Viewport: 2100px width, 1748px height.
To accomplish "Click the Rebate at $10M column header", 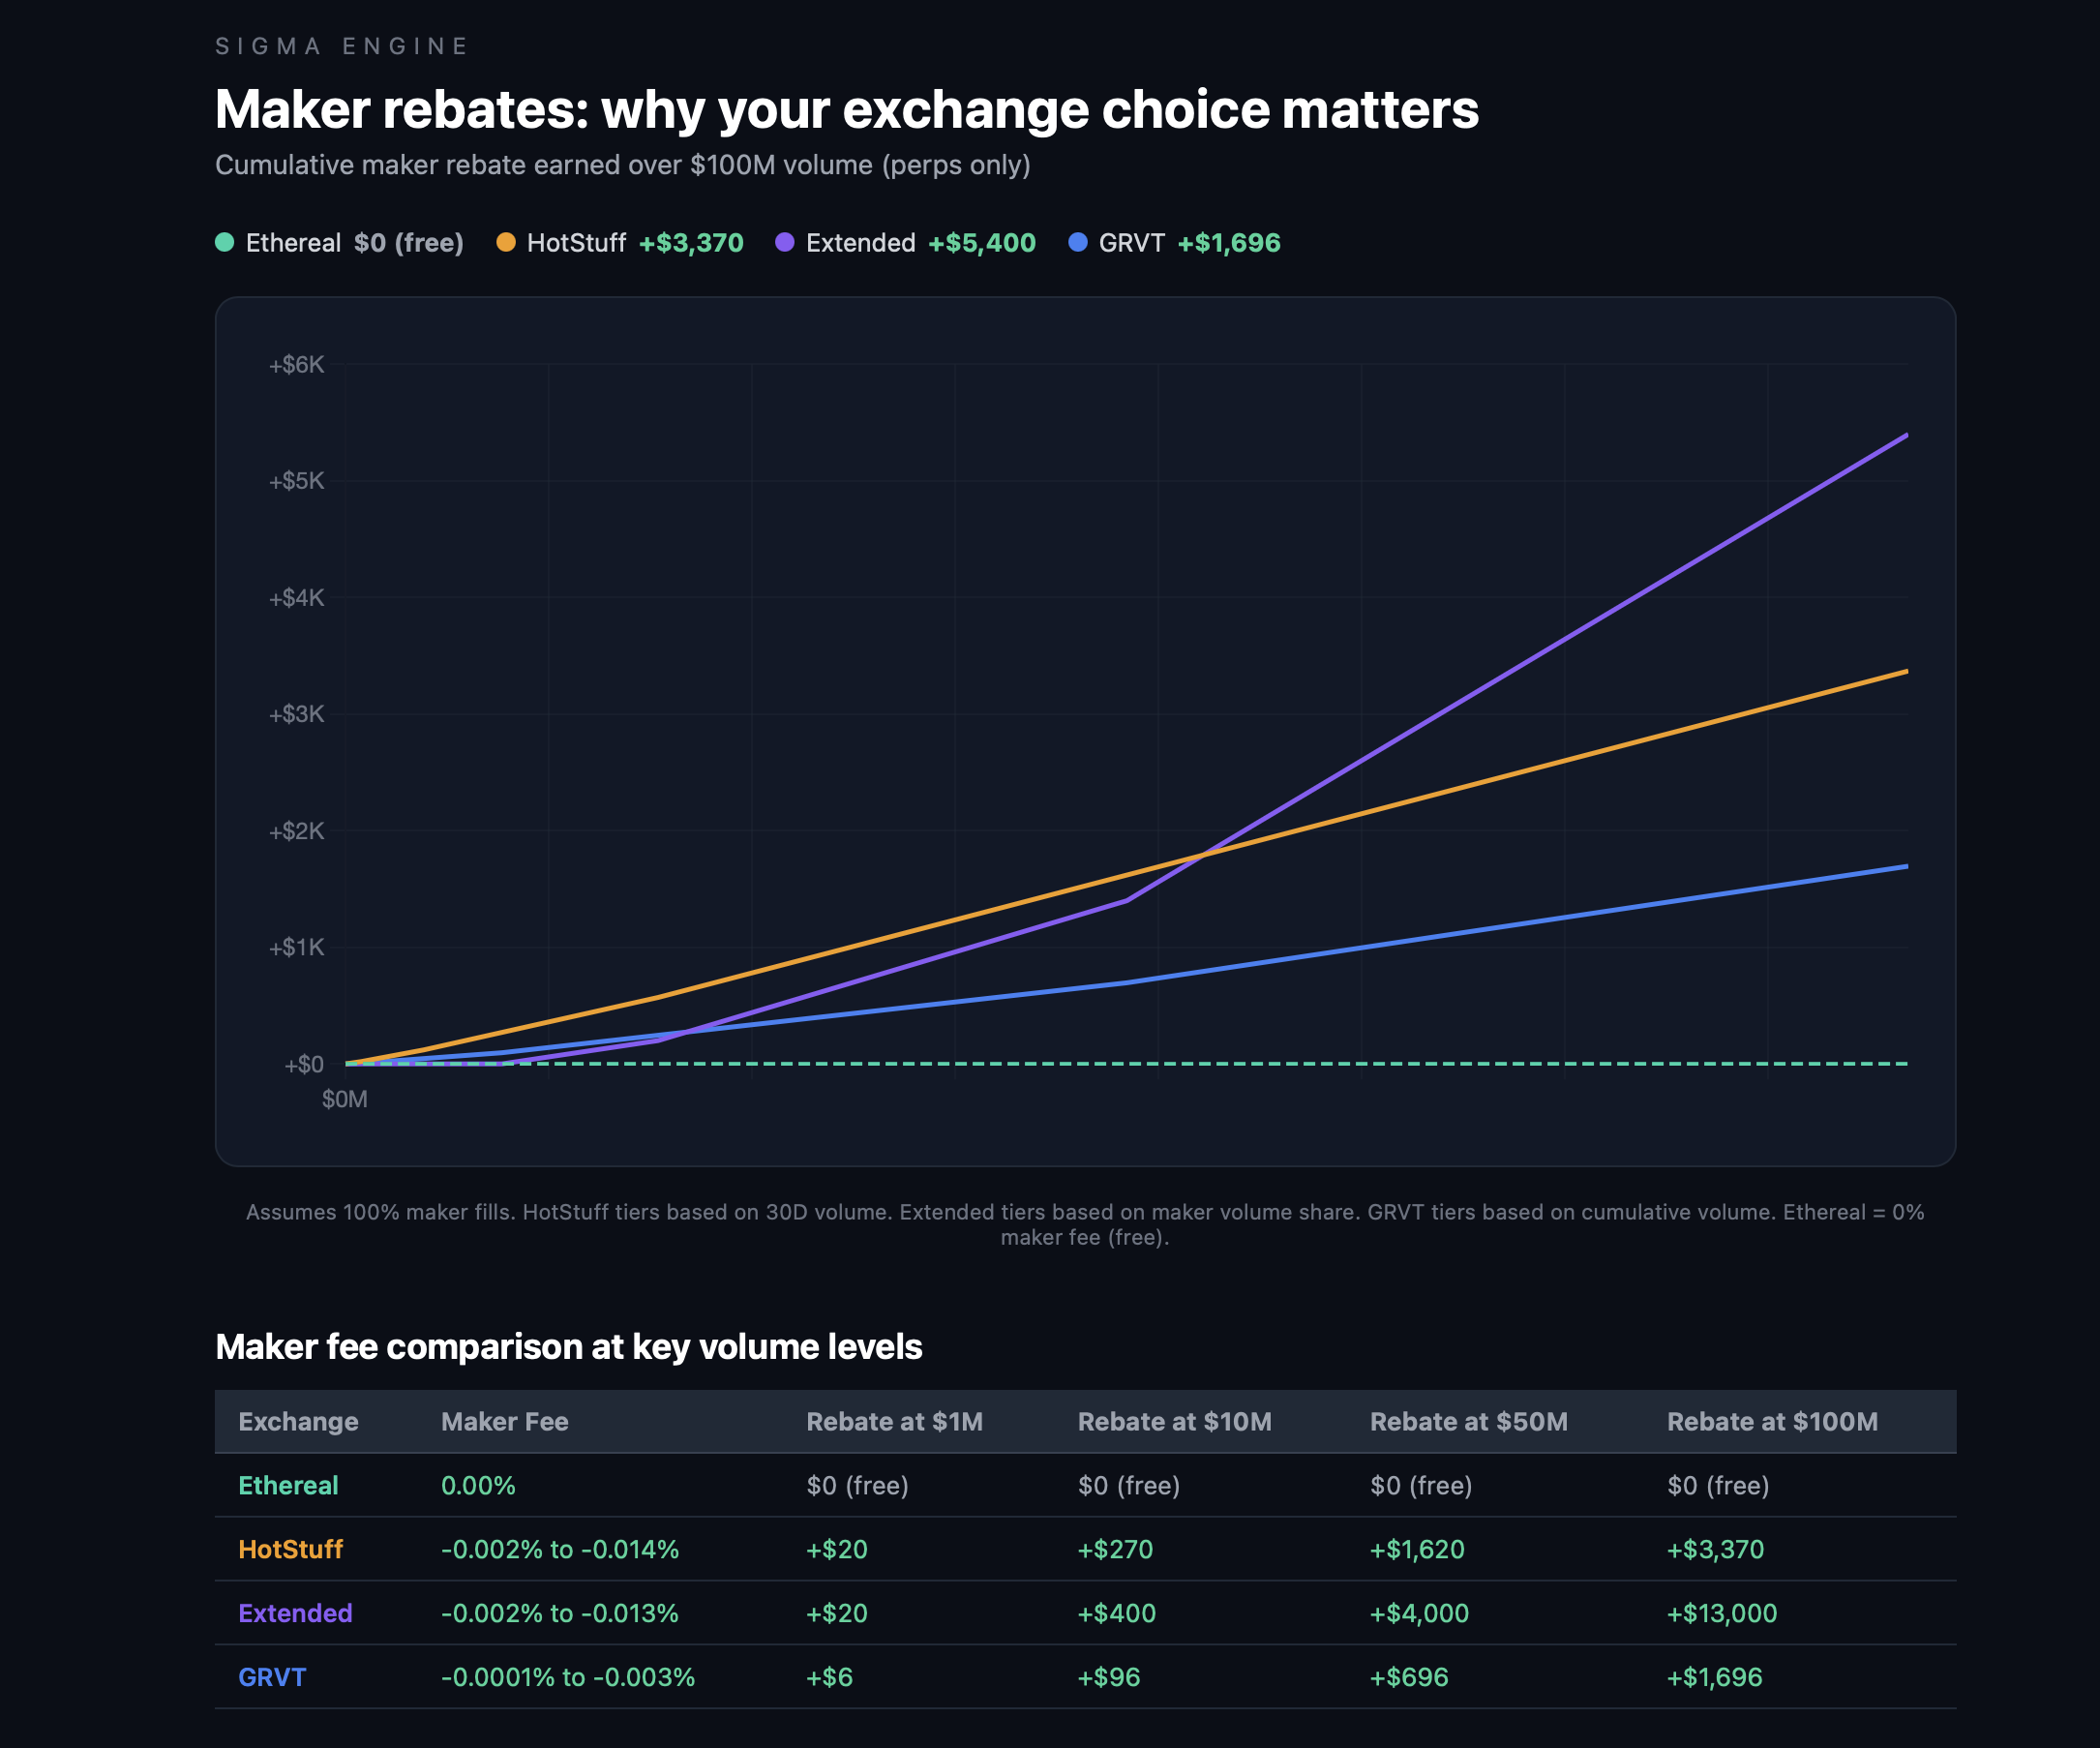I will click(1174, 1421).
